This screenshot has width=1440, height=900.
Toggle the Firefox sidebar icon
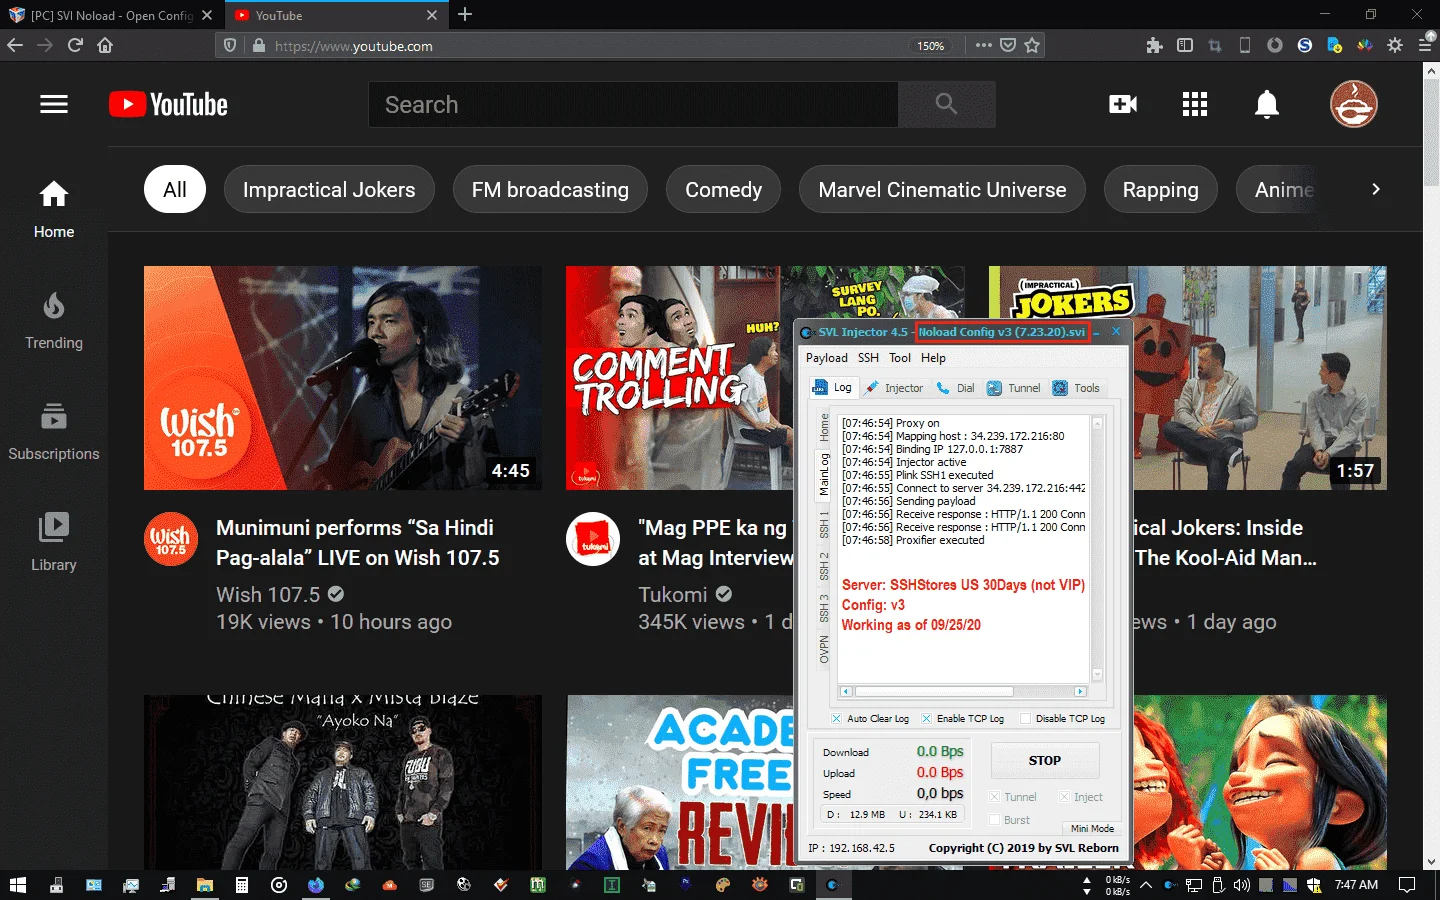pos(1185,45)
